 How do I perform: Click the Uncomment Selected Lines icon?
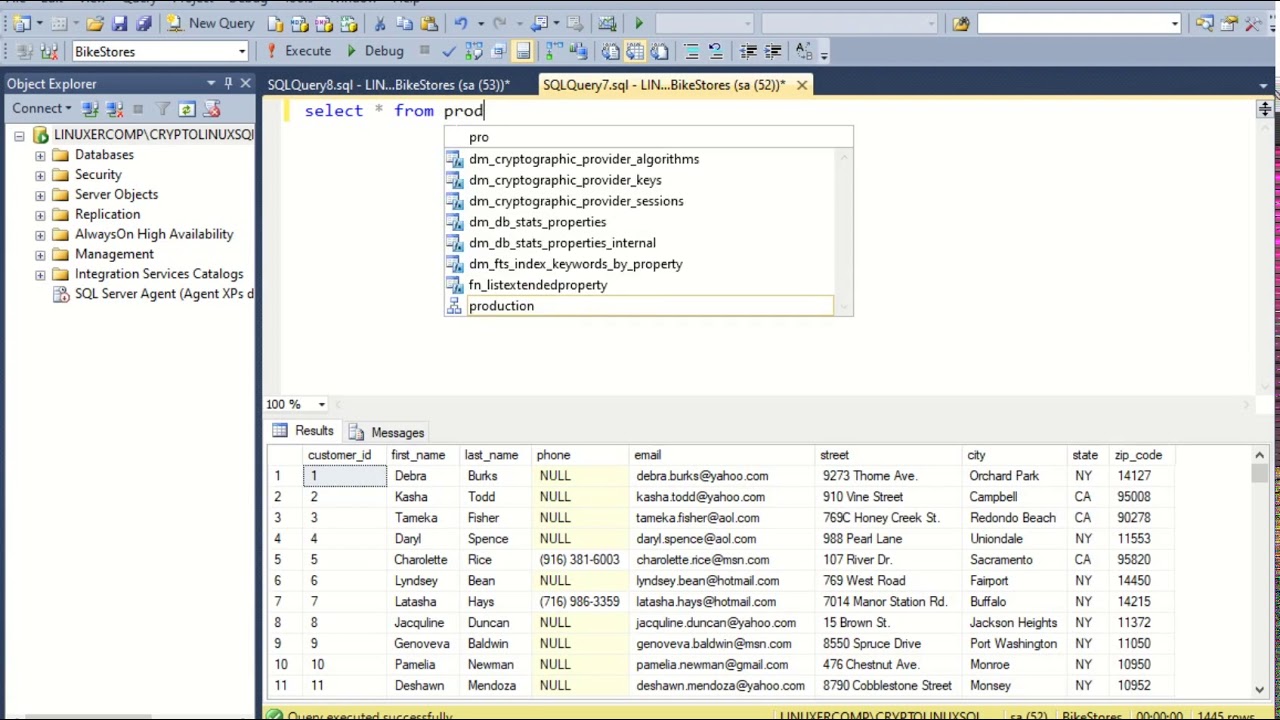click(715, 51)
